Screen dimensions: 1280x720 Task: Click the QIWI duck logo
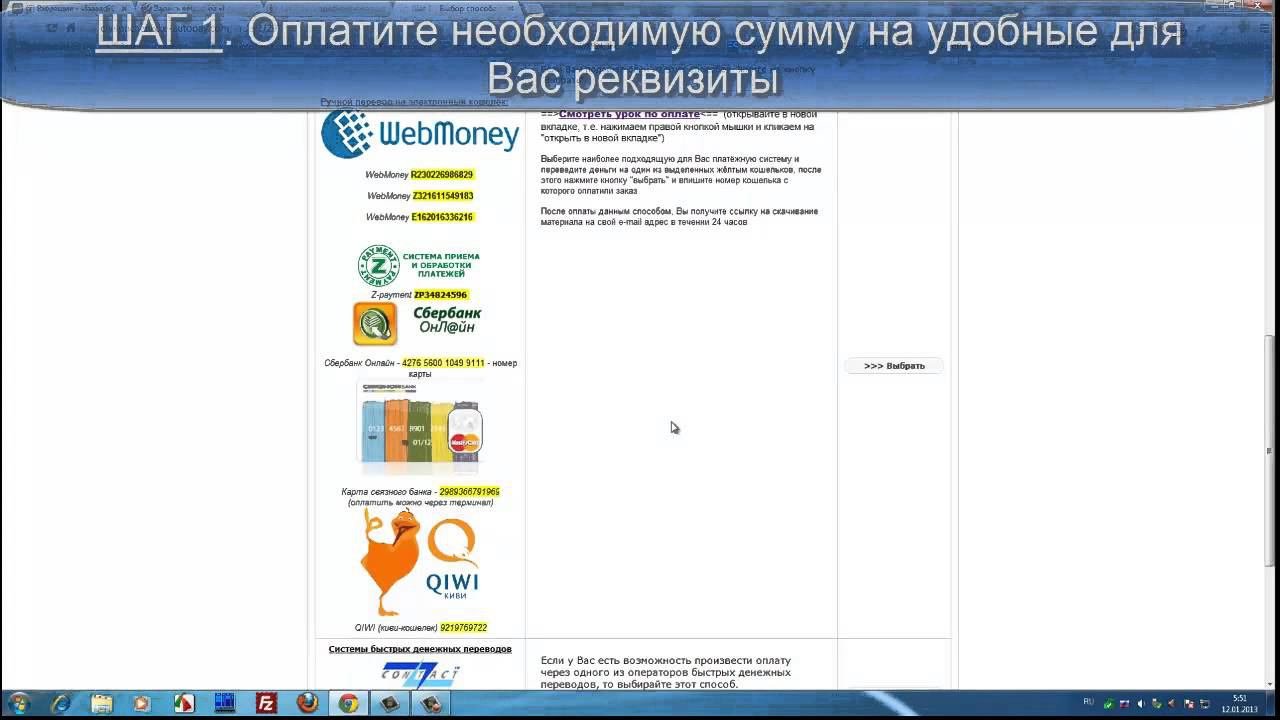click(420, 561)
